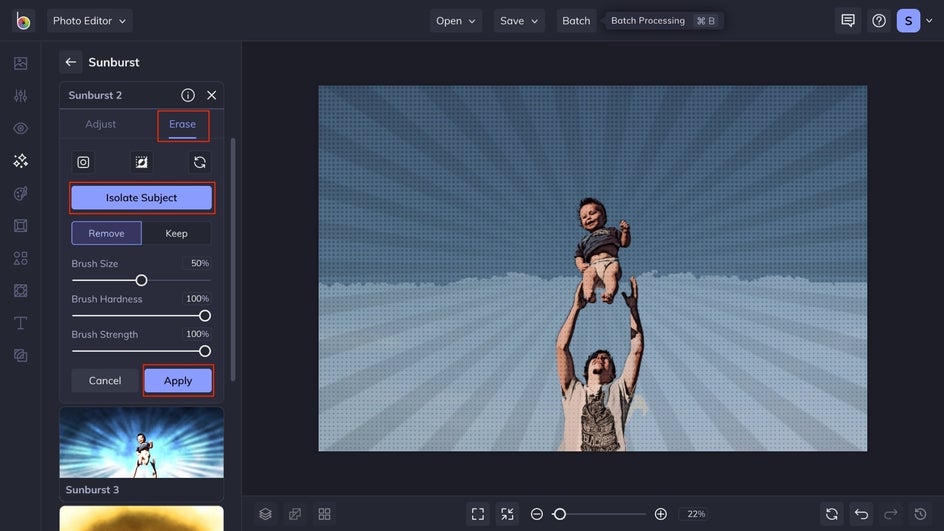Viewport: 944px width, 531px height.
Task: Close the Sunburst 2 panel
Action: pyautogui.click(x=211, y=95)
